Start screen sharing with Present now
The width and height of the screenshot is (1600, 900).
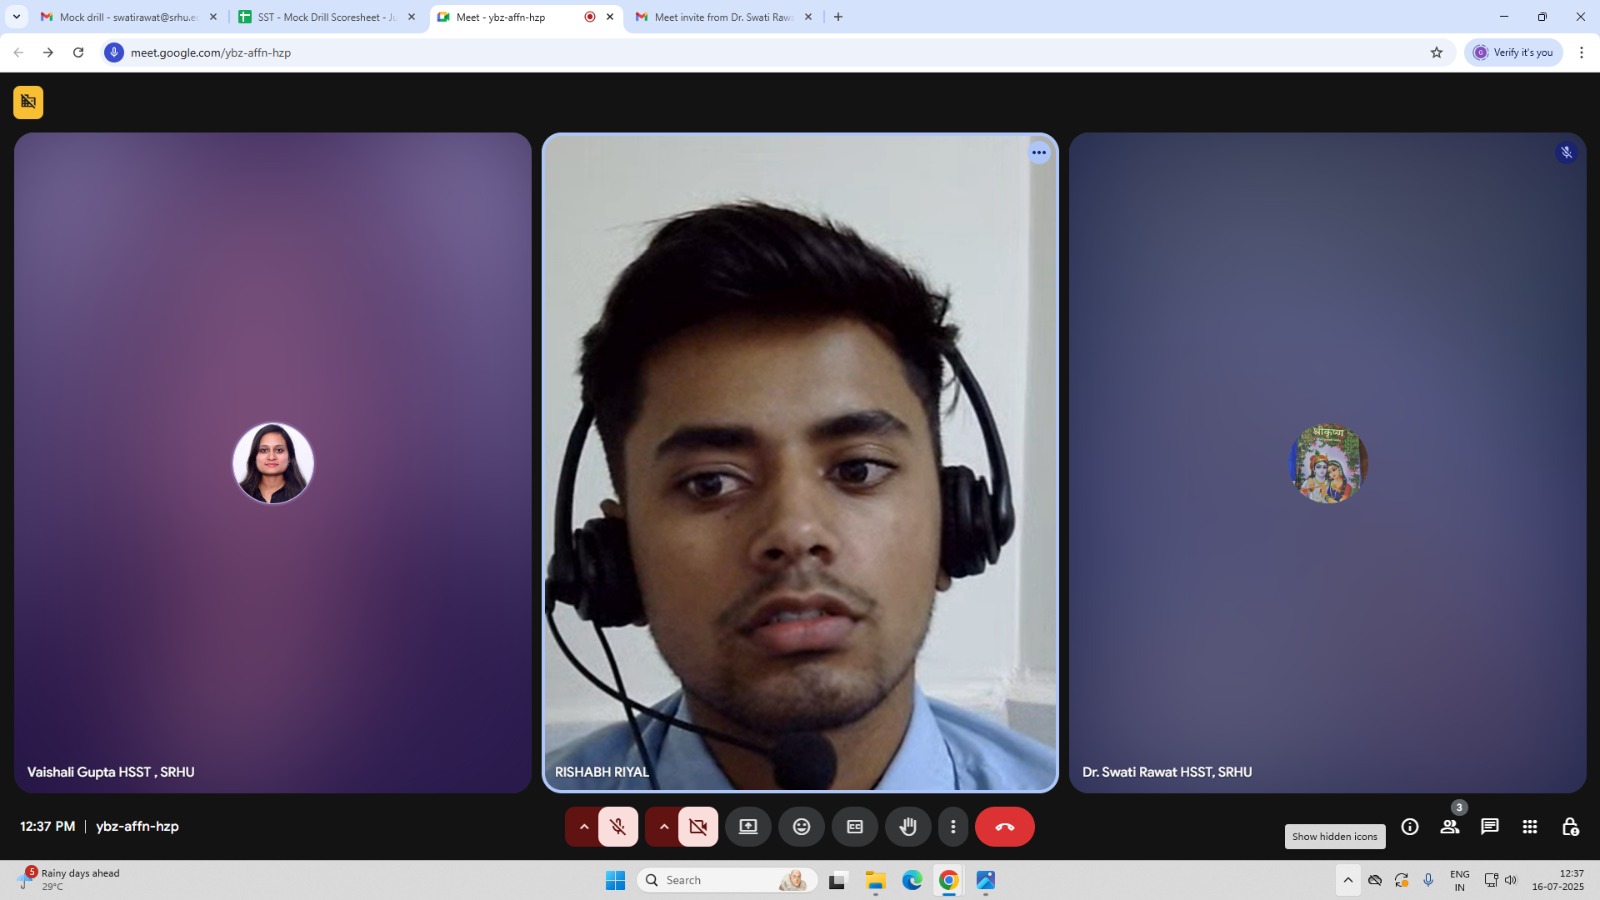(x=748, y=827)
